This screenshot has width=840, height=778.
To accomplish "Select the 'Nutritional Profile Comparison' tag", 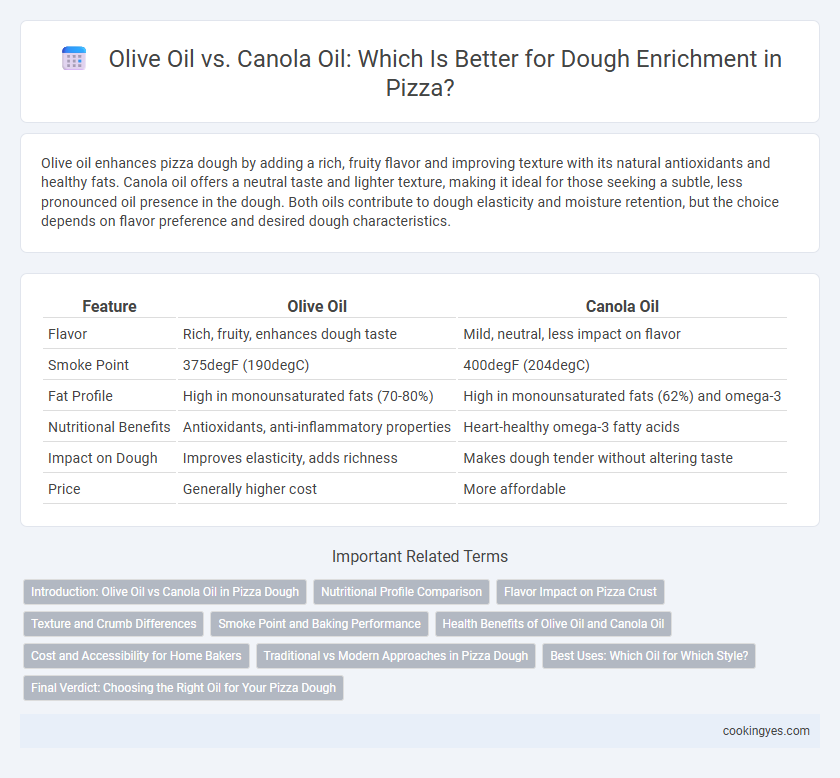I will tap(401, 592).
